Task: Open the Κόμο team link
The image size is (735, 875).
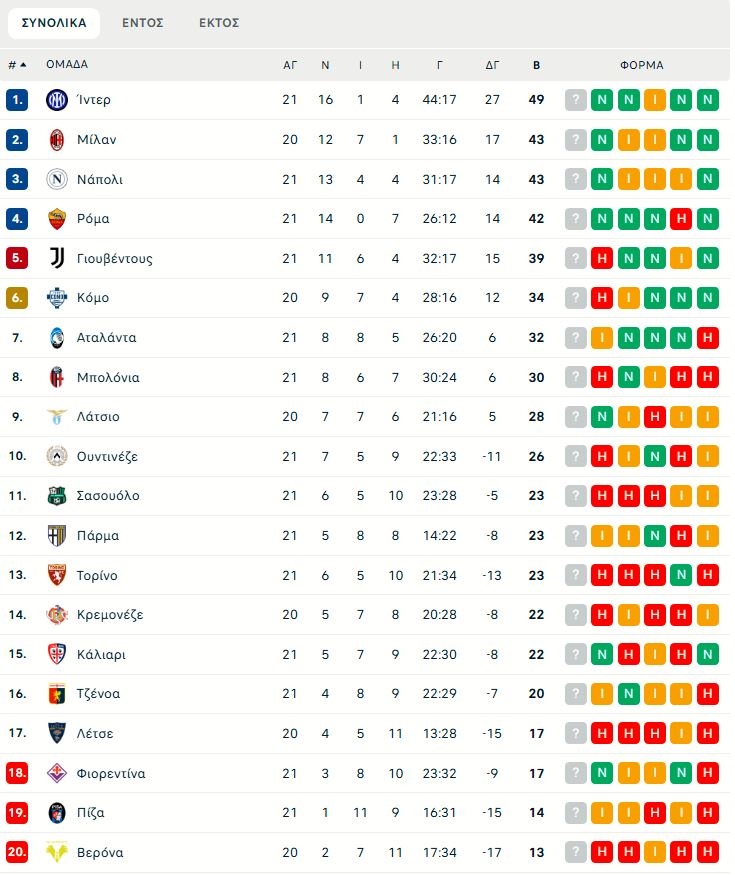Action: coord(93,298)
